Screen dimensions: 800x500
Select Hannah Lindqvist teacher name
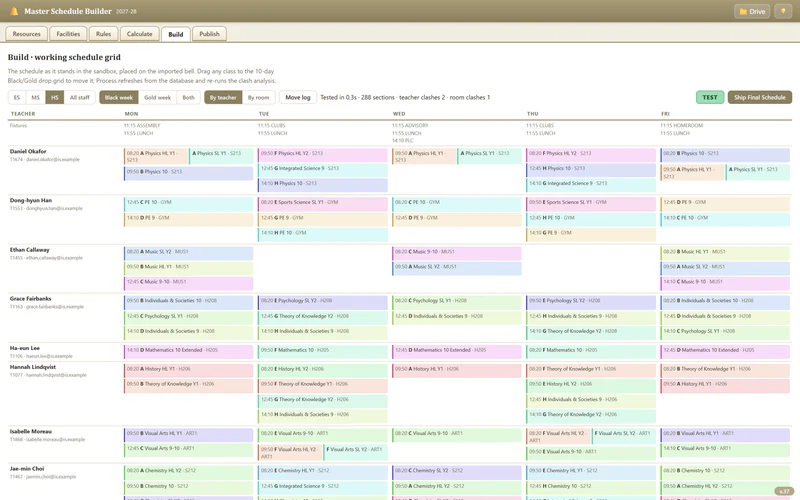33,367
